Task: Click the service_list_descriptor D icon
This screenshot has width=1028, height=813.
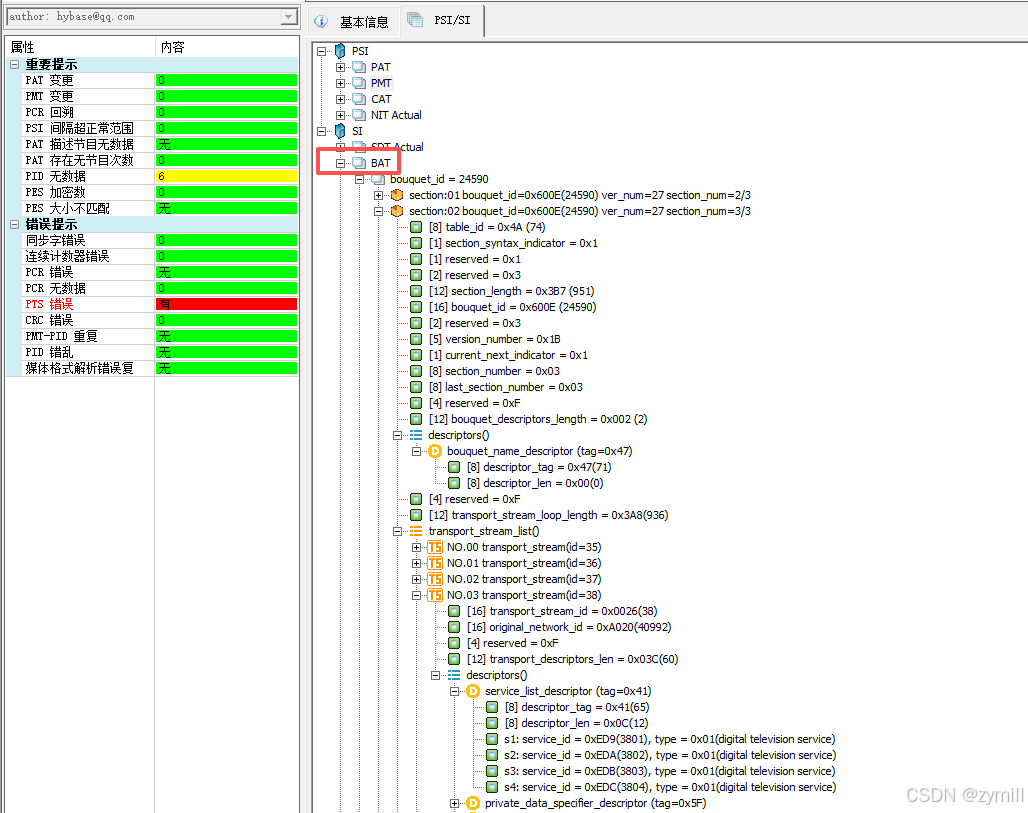Action: [473, 691]
